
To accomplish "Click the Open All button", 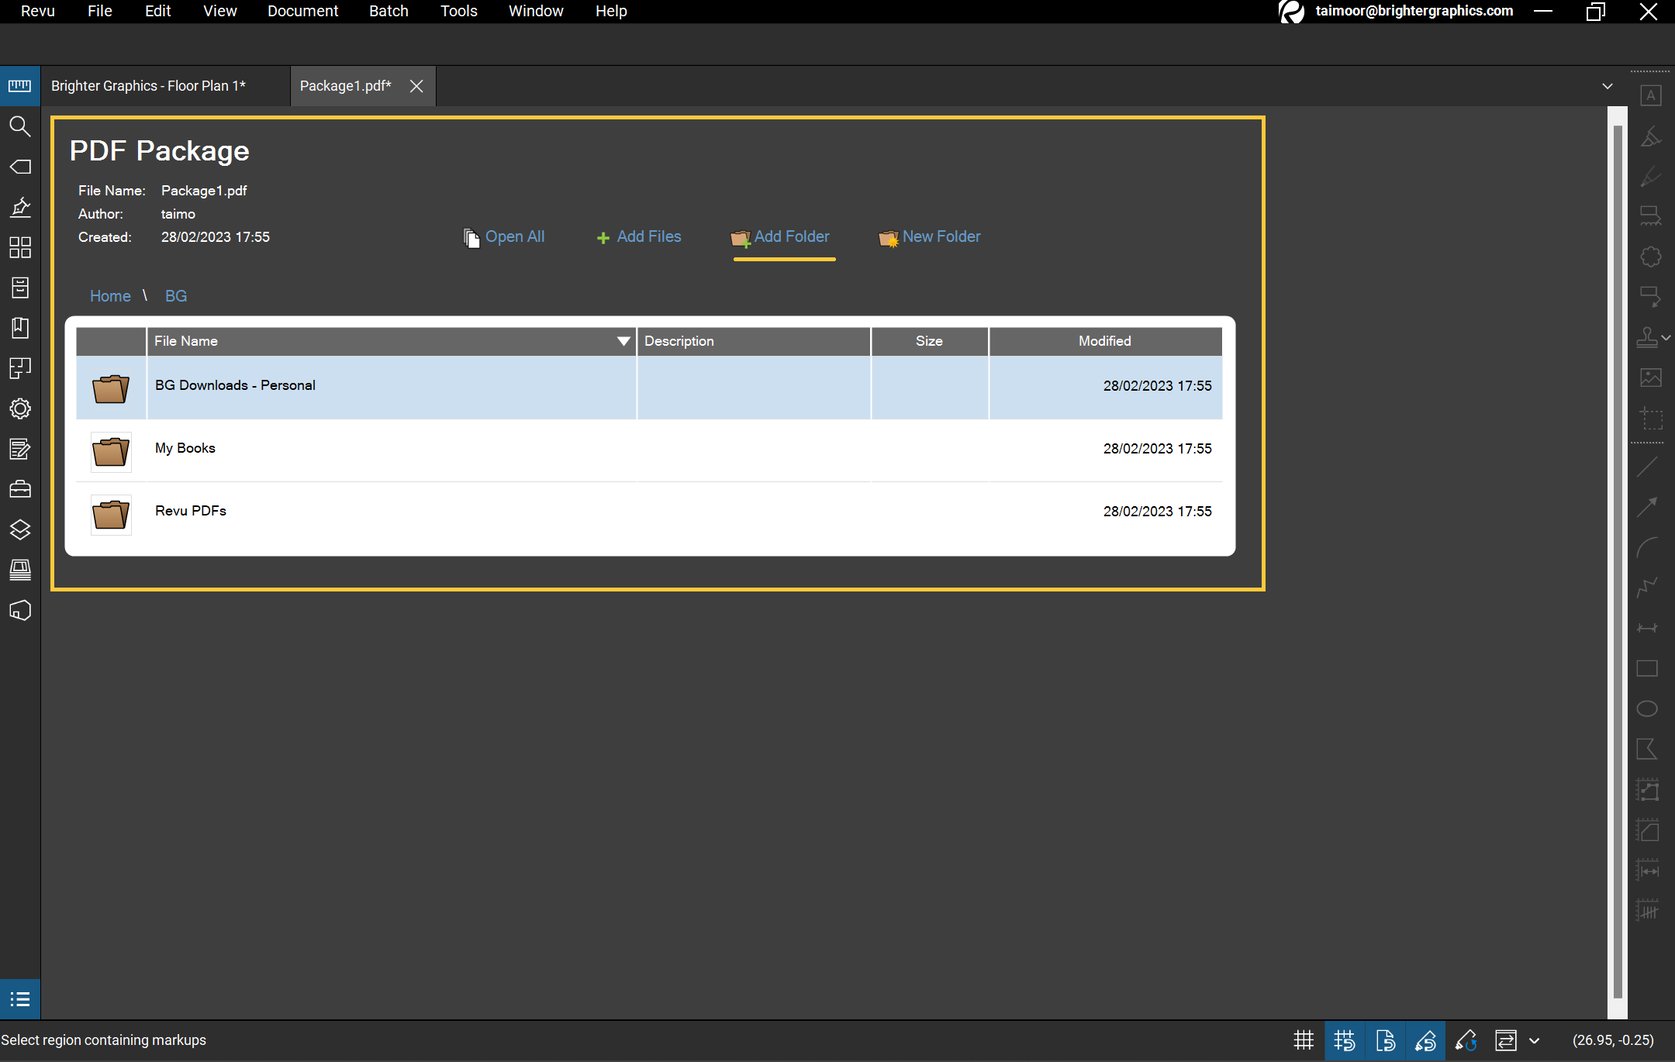I will tap(504, 237).
